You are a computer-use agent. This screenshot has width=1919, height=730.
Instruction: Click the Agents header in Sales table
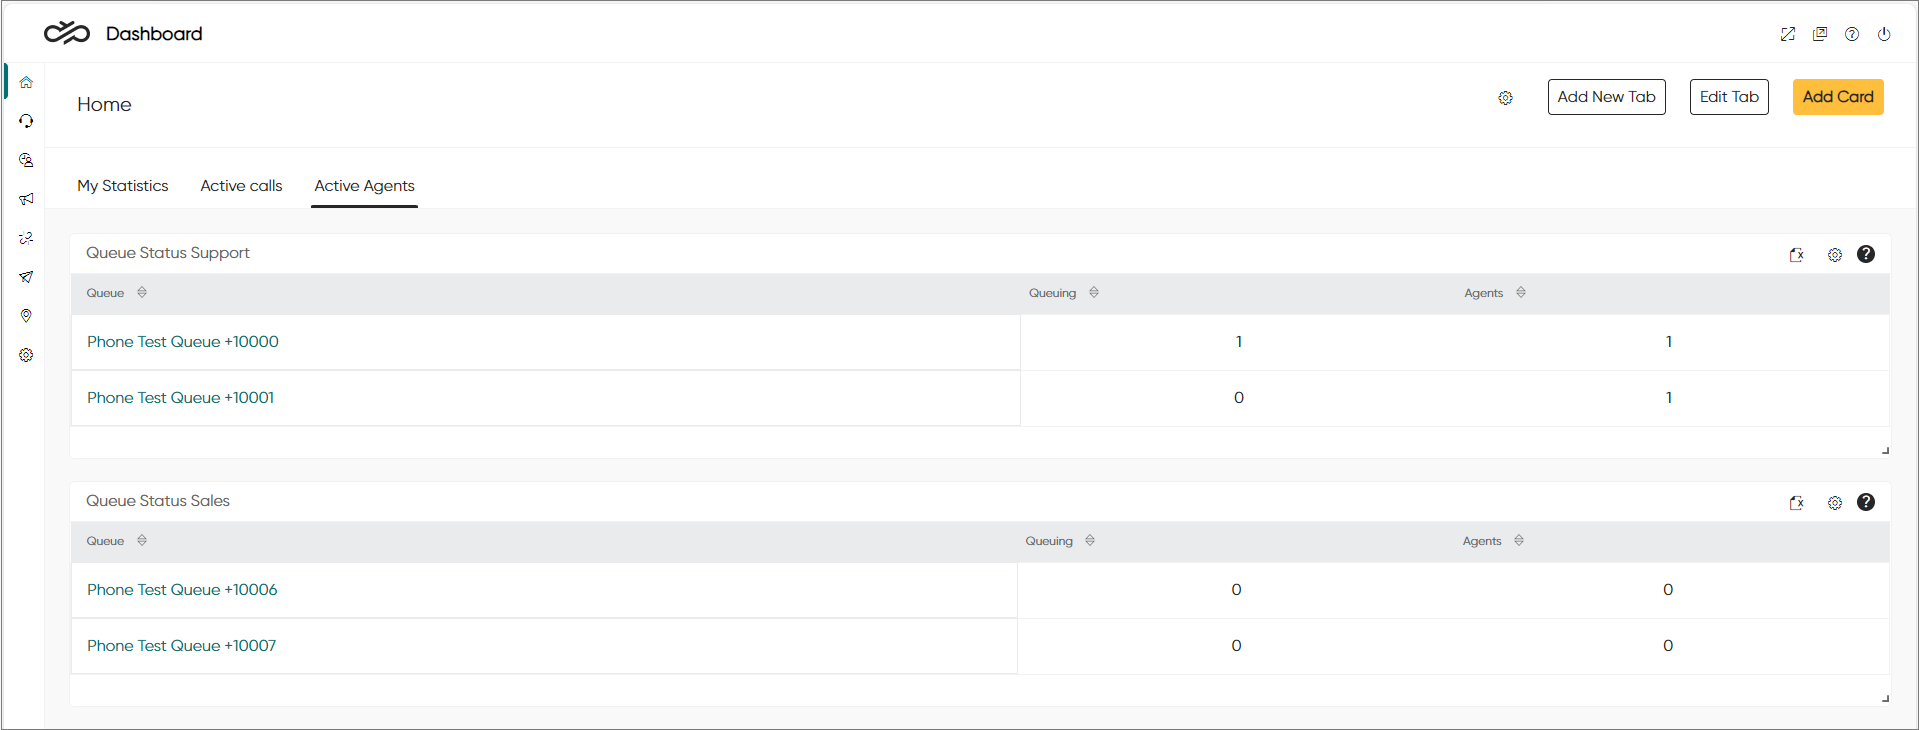tap(1482, 541)
